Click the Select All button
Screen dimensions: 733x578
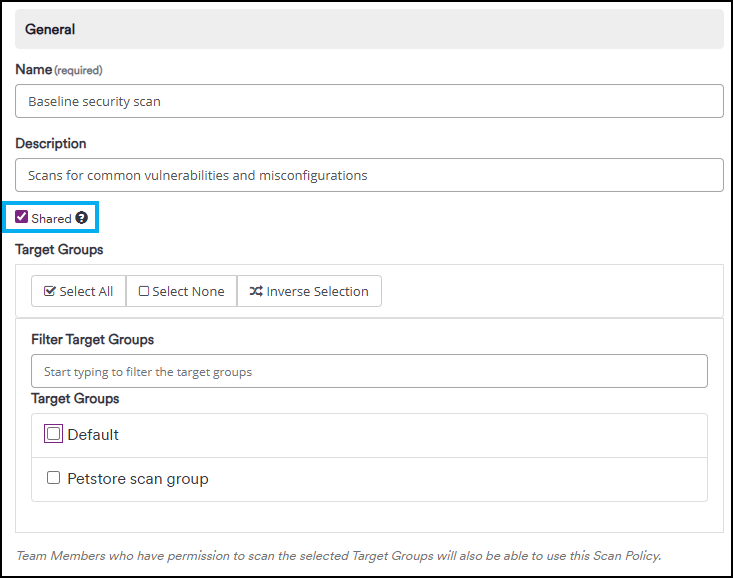[x=79, y=291]
